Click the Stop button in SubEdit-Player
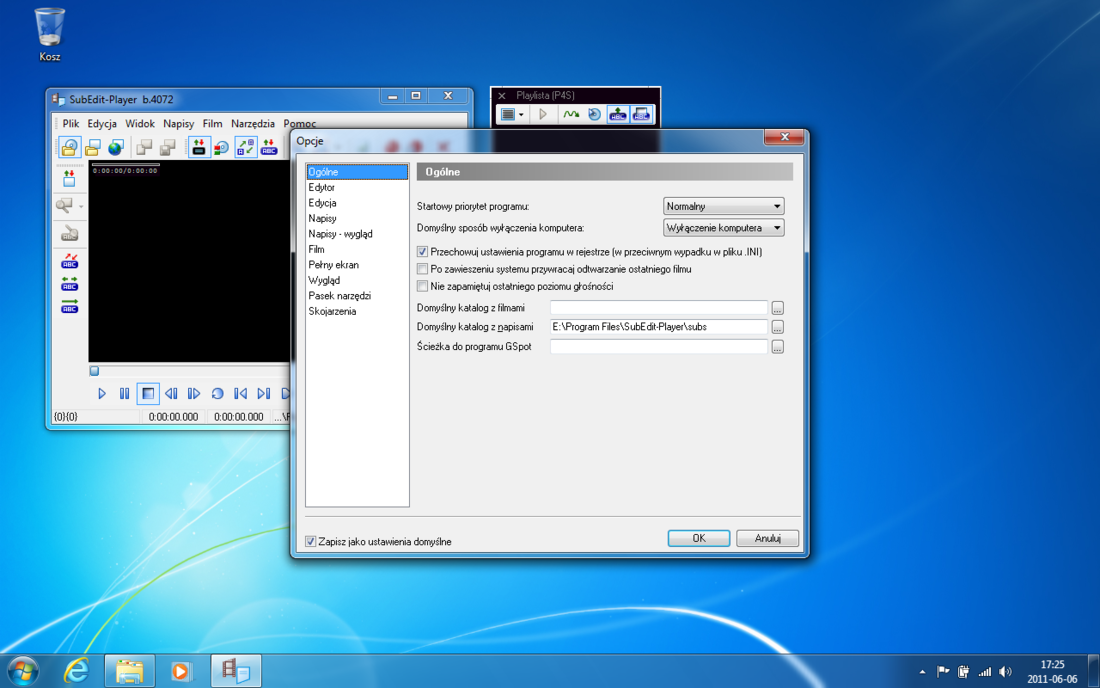 pyautogui.click(x=148, y=393)
